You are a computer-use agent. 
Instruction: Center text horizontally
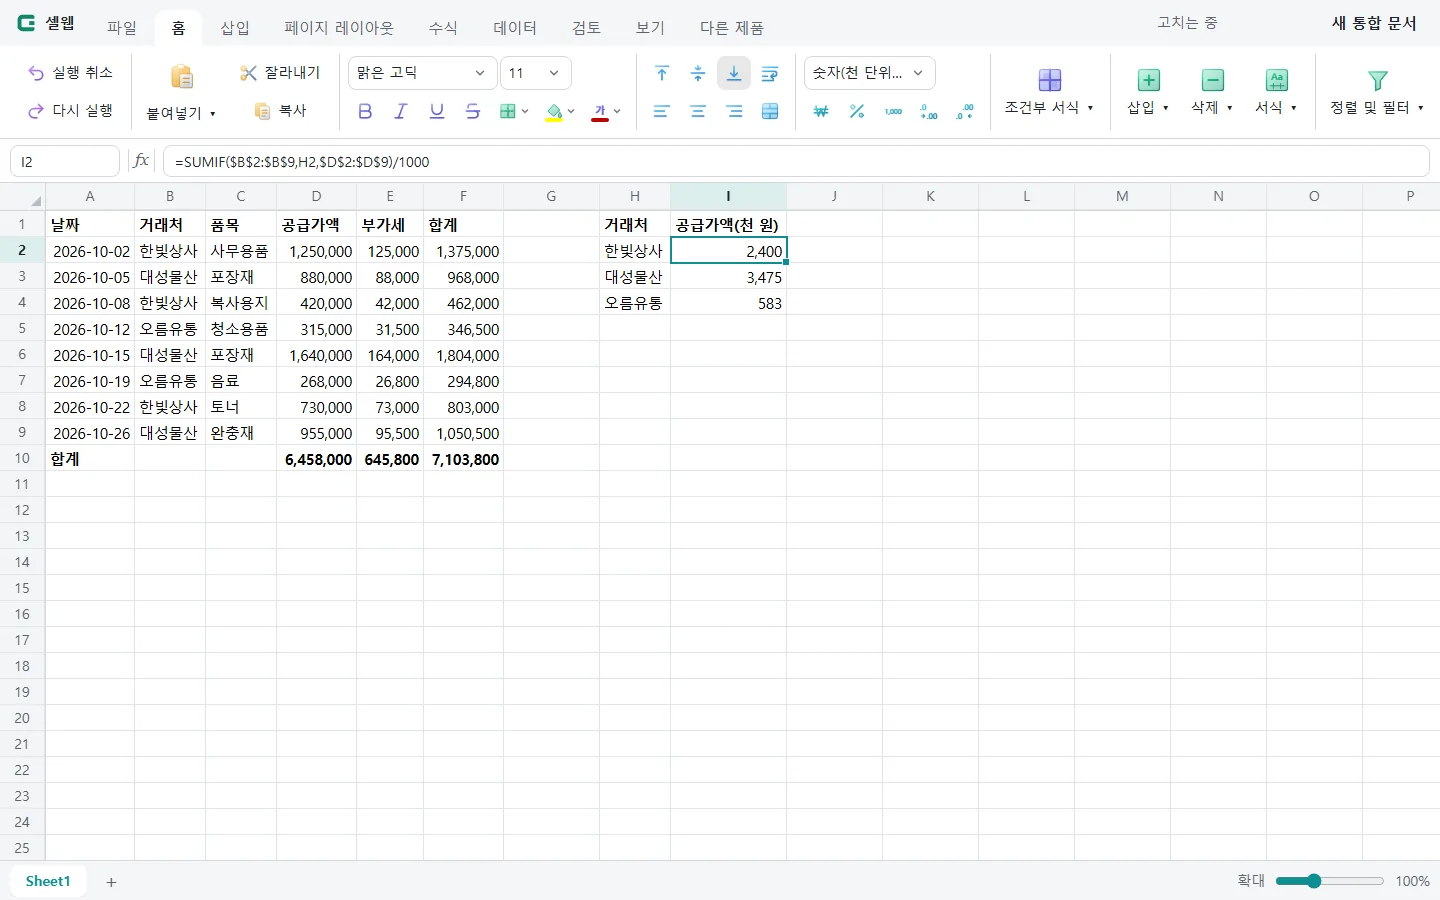(x=698, y=112)
